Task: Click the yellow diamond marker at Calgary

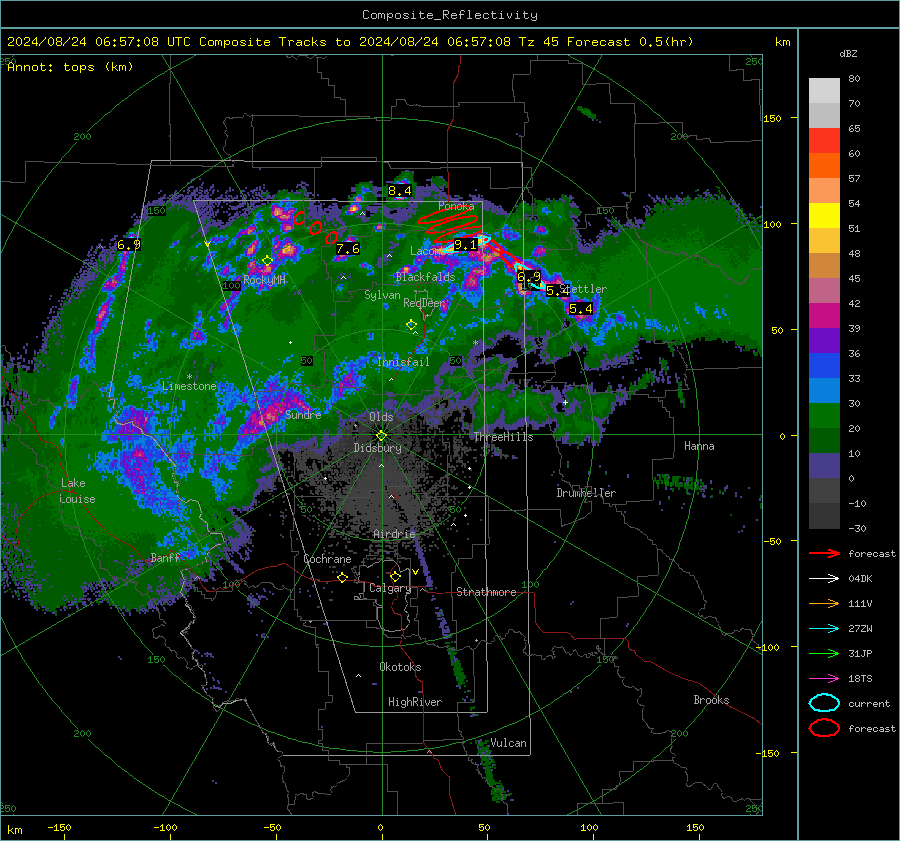Action: pyautogui.click(x=395, y=576)
